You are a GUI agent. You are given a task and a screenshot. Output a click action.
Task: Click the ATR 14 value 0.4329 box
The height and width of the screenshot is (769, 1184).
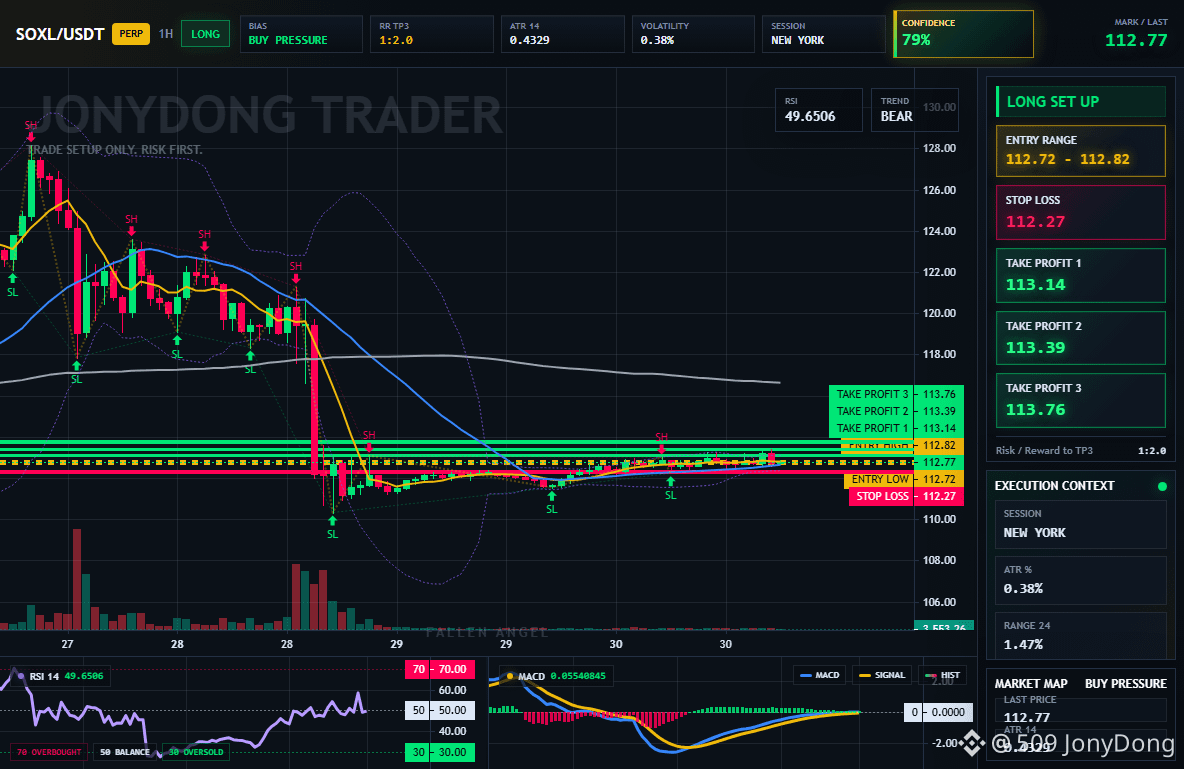click(563, 34)
